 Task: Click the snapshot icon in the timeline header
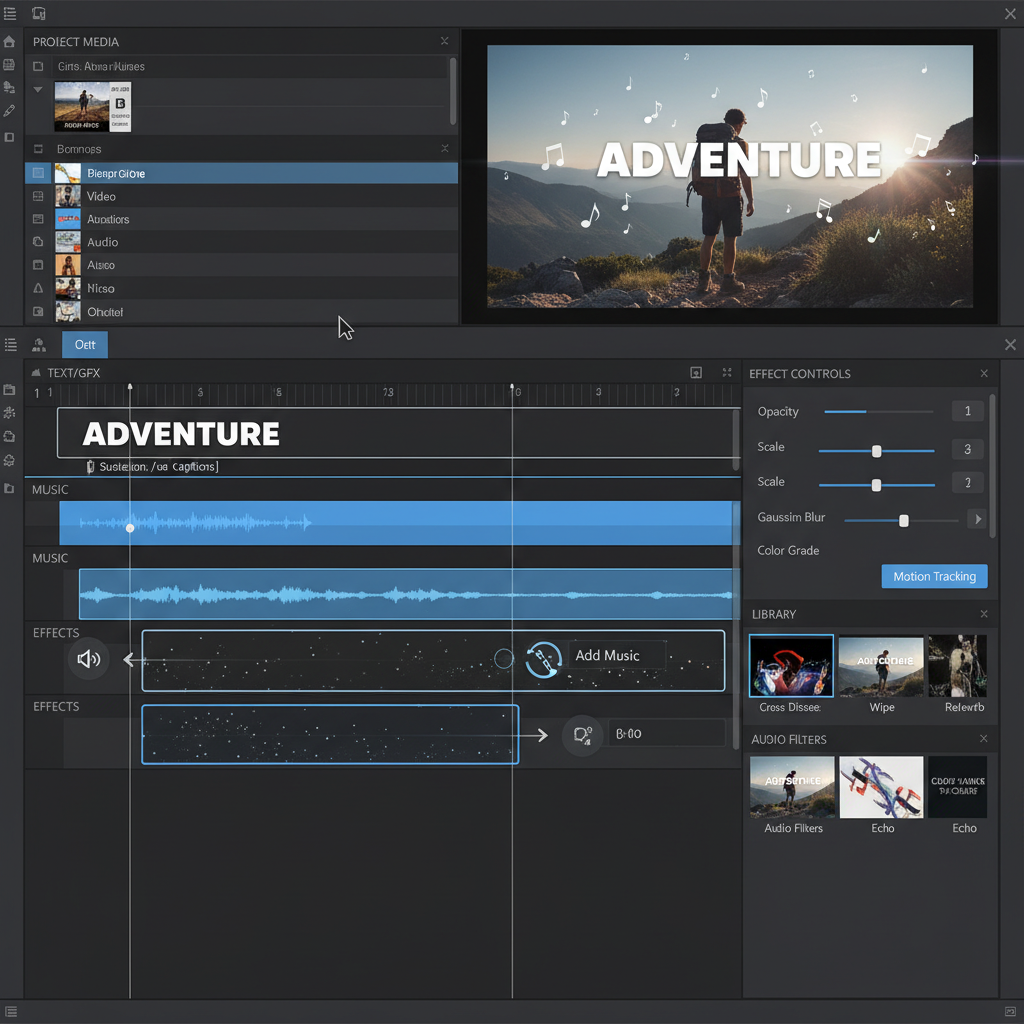[x=696, y=372]
